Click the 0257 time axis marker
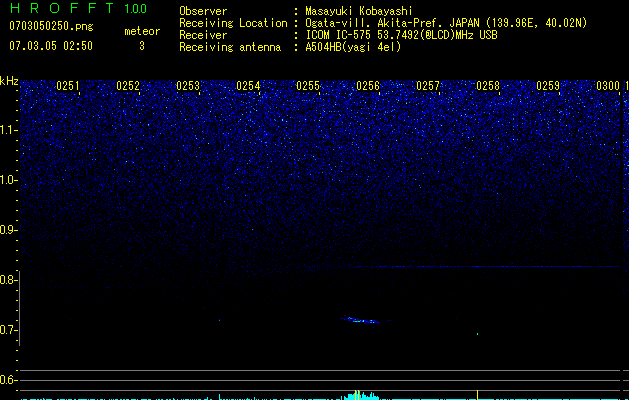This screenshot has height=400, width=629. point(428,86)
